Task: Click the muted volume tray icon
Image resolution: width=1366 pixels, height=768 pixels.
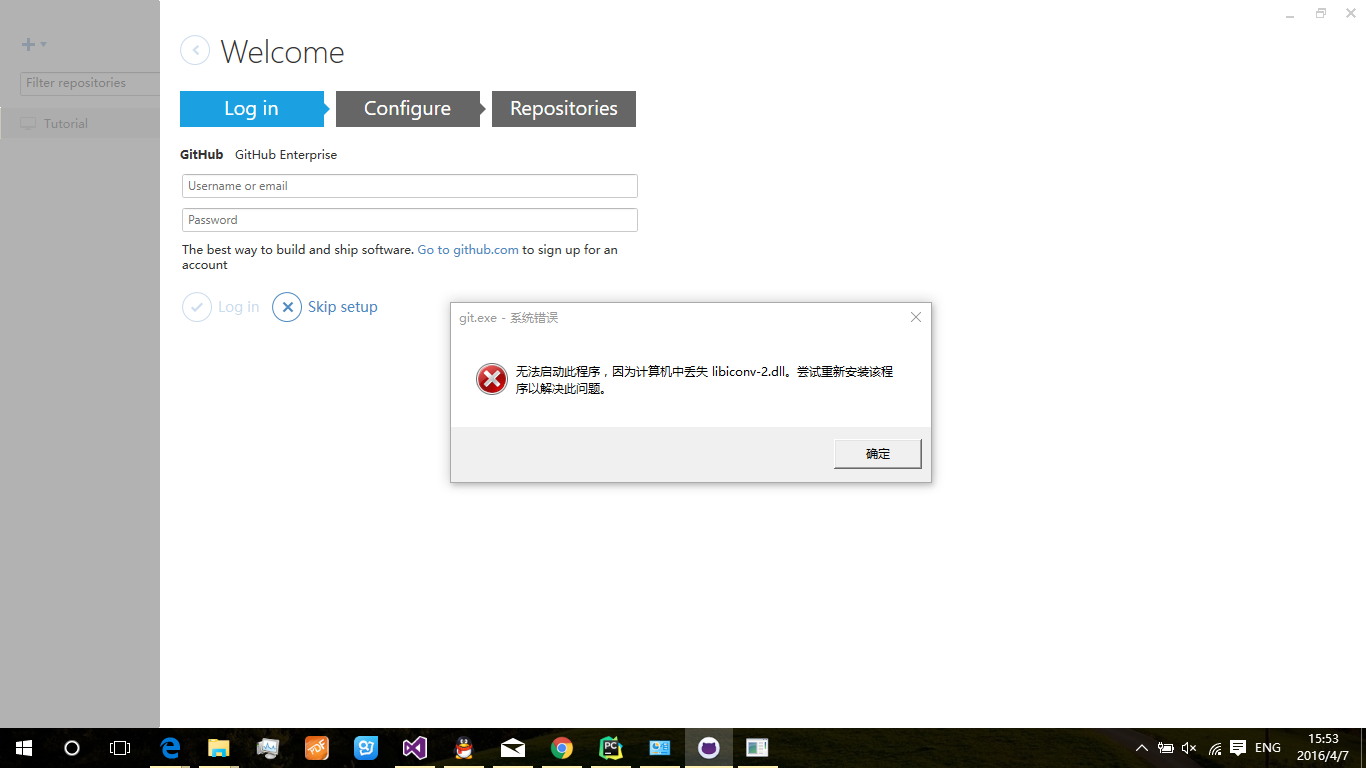Action: [x=1190, y=748]
